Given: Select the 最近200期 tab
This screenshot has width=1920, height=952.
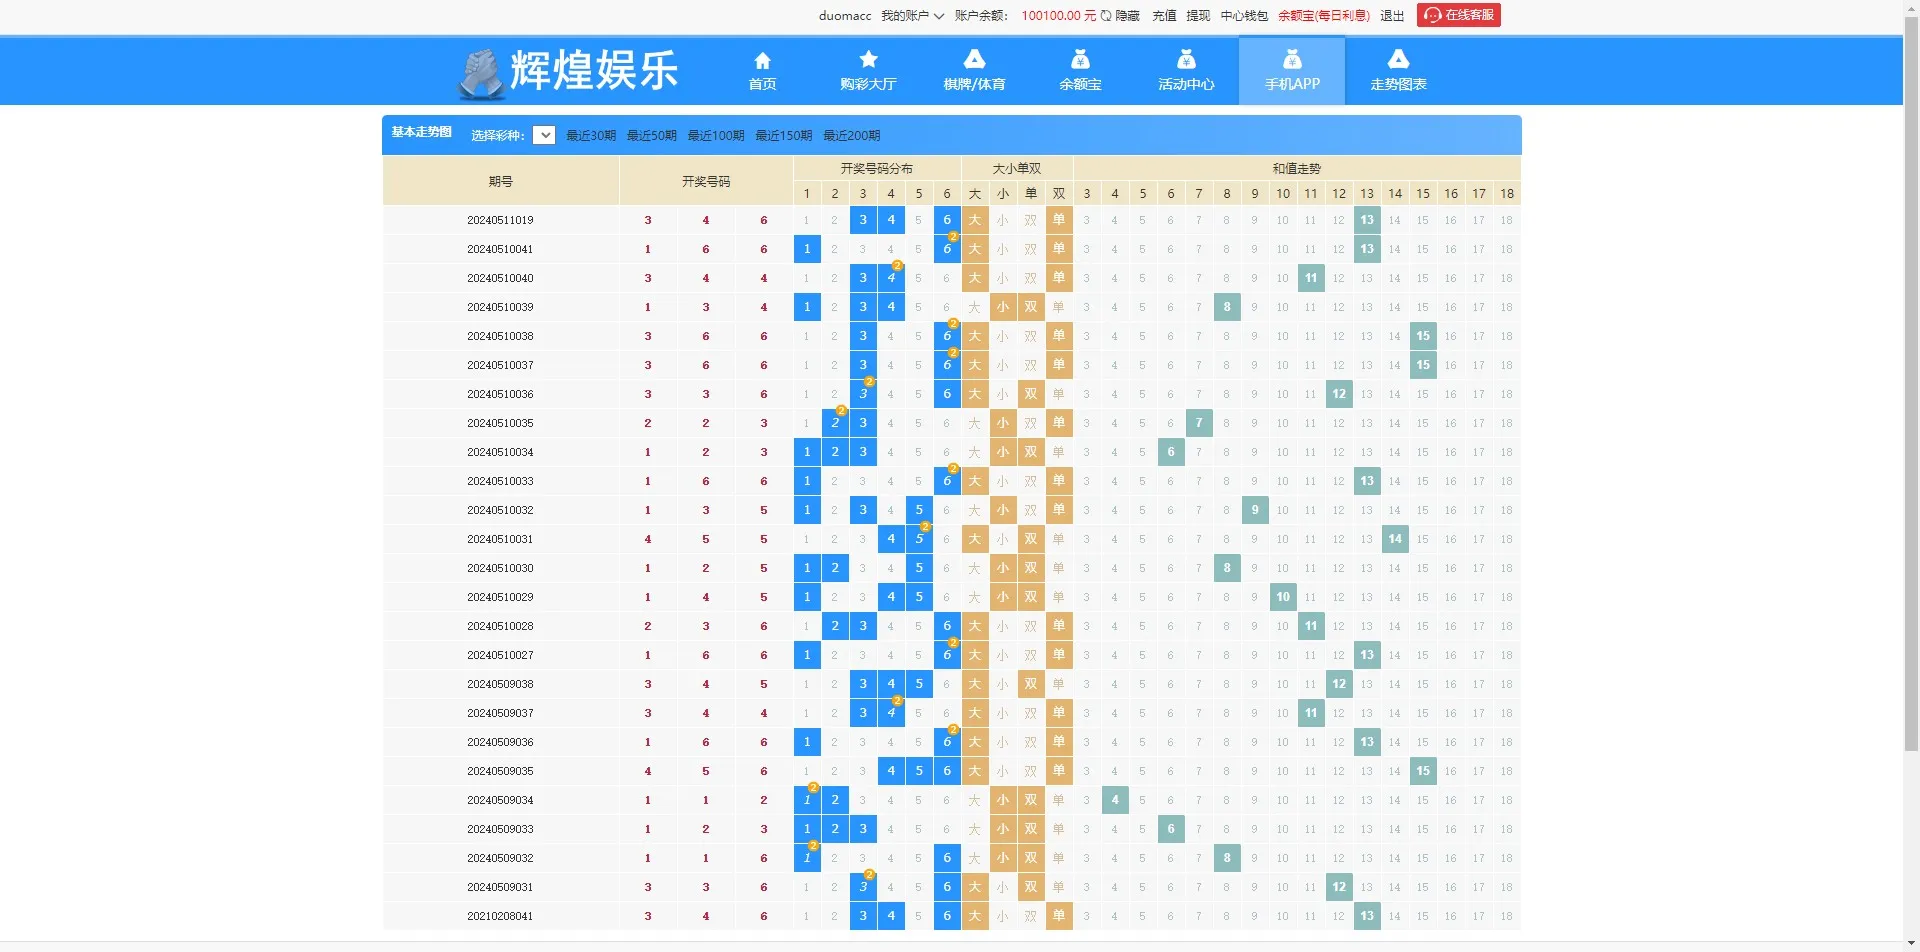Looking at the screenshot, I should (851, 135).
